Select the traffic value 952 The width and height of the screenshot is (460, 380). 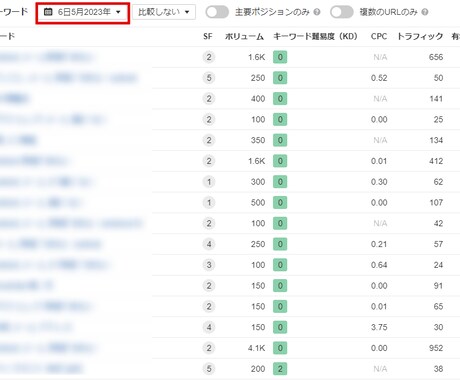click(436, 348)
